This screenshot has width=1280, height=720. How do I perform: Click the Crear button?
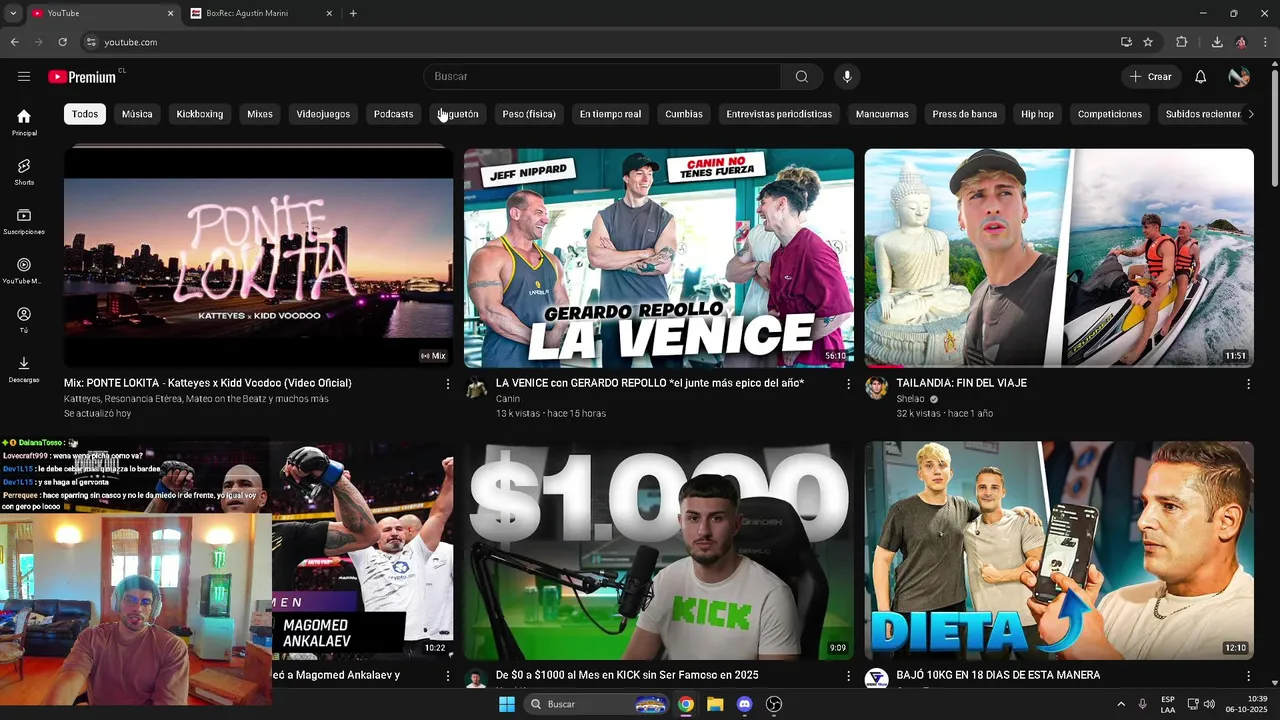1151,76
